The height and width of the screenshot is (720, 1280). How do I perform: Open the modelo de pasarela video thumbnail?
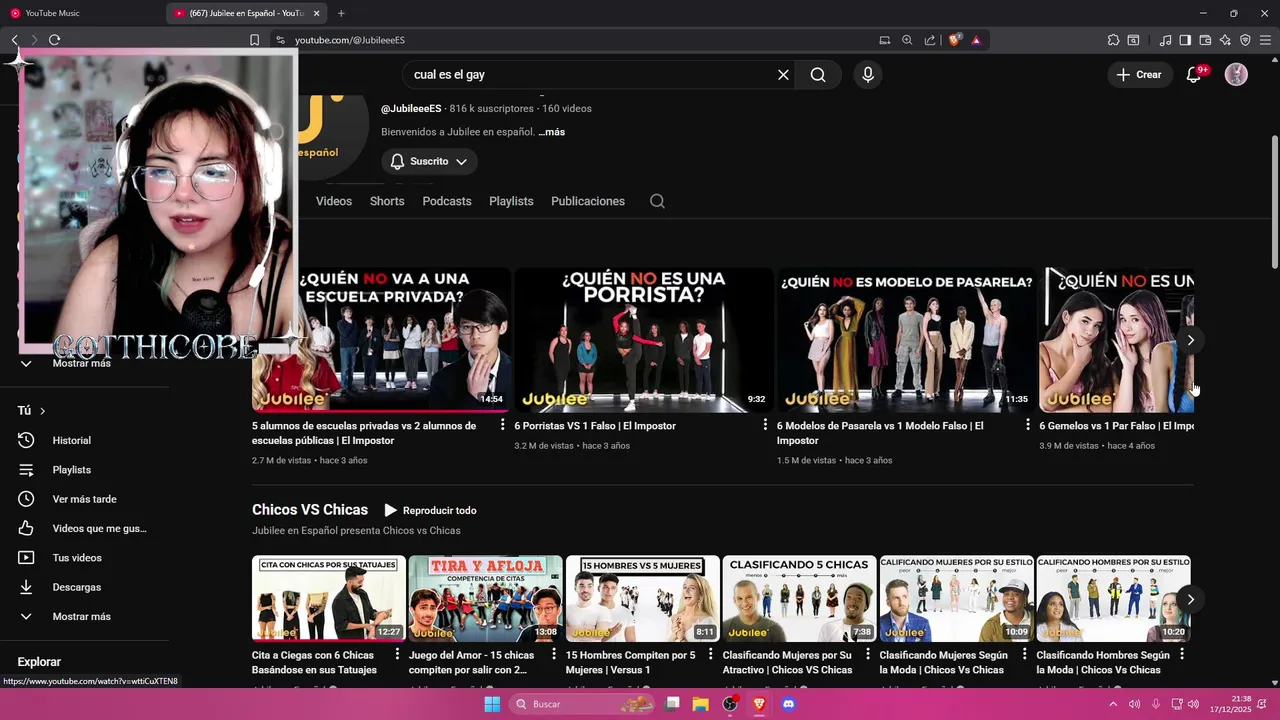[906, 340]
